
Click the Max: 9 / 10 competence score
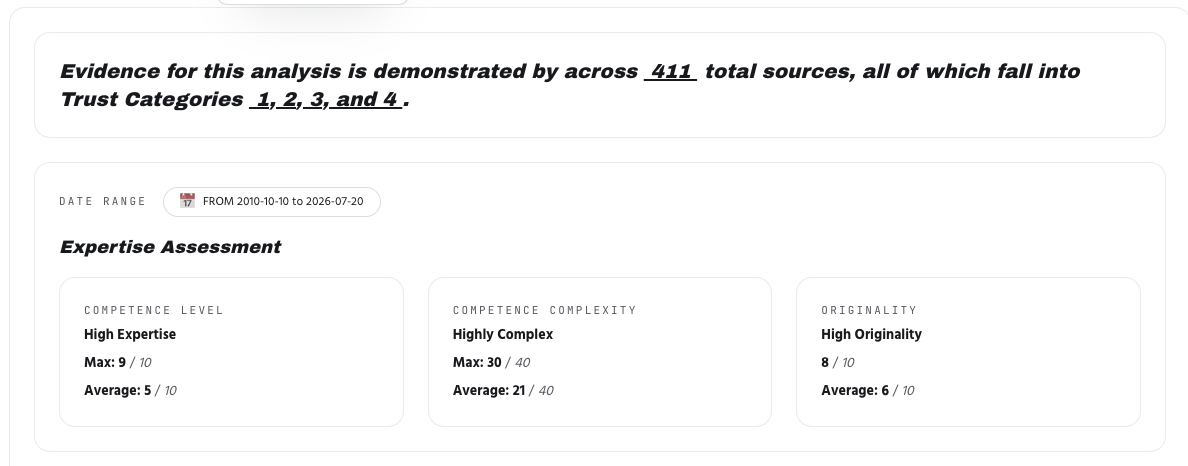(117, 362)
